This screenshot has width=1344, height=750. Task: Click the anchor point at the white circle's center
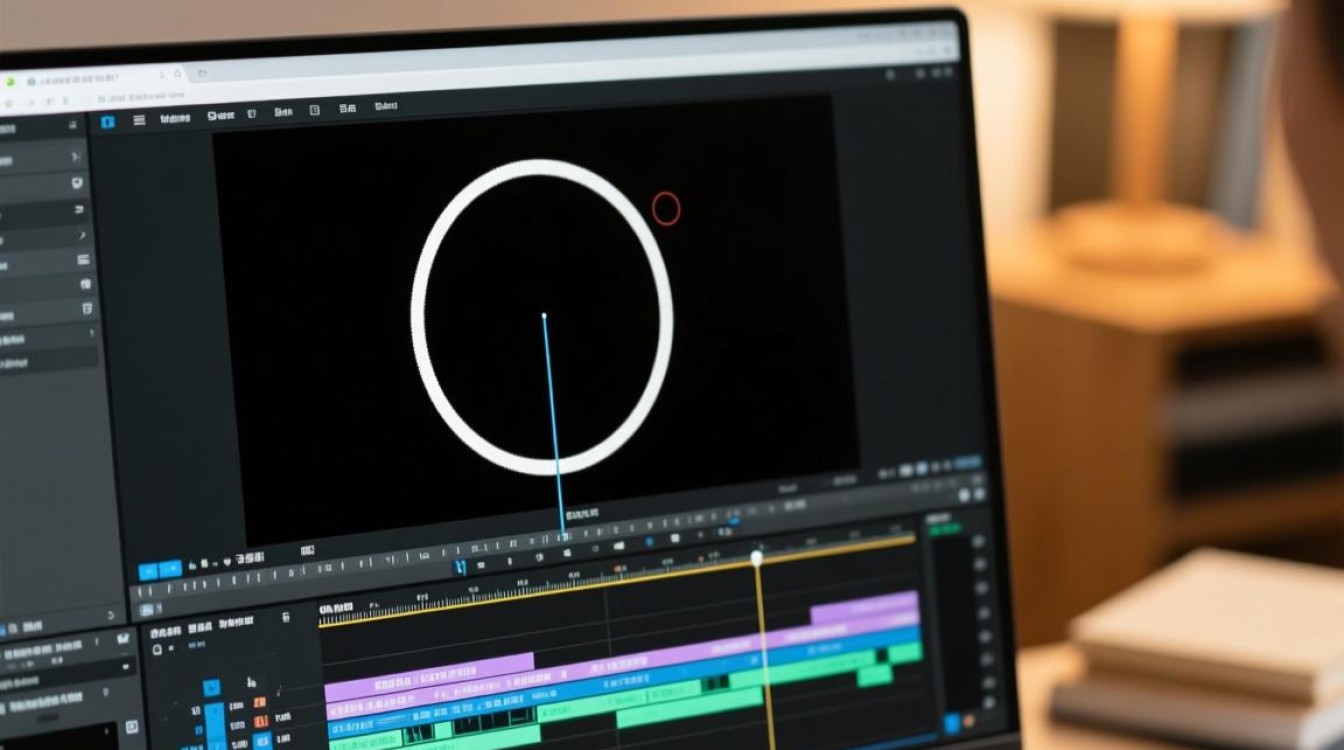pos(544,316)
